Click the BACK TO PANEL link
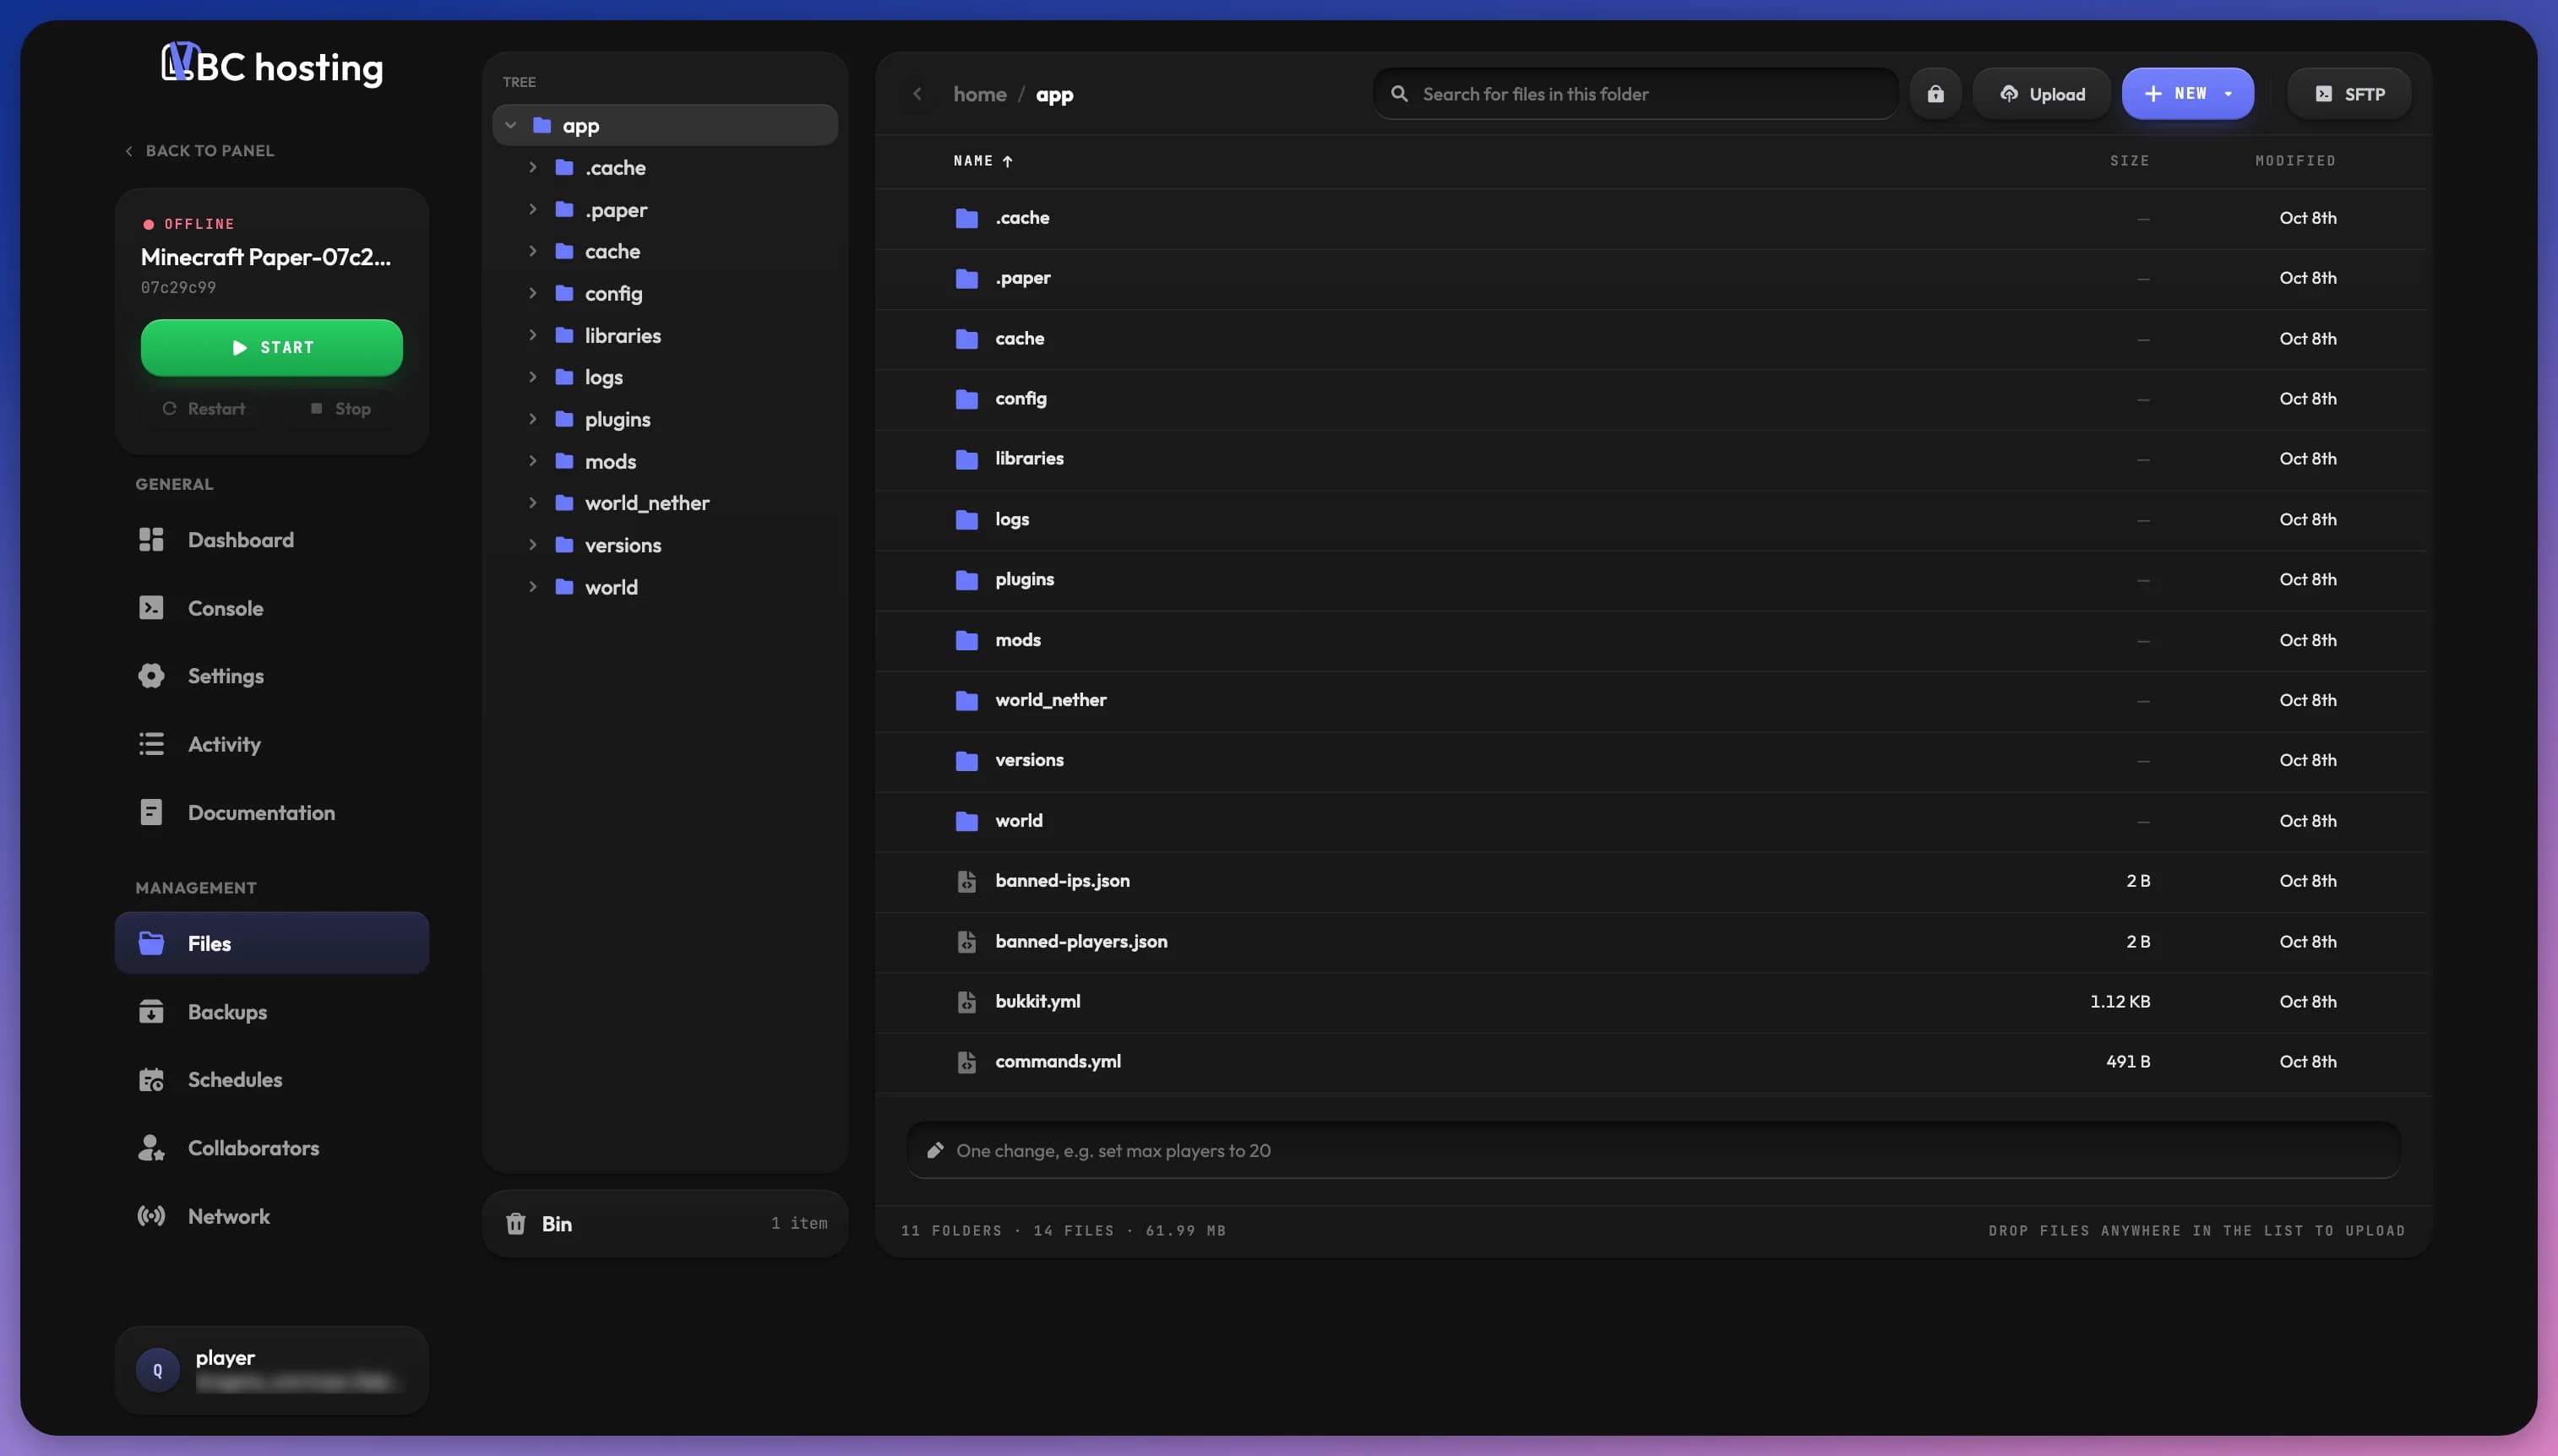This screenshot has height=1456, width=2558. tap(199, 151)
